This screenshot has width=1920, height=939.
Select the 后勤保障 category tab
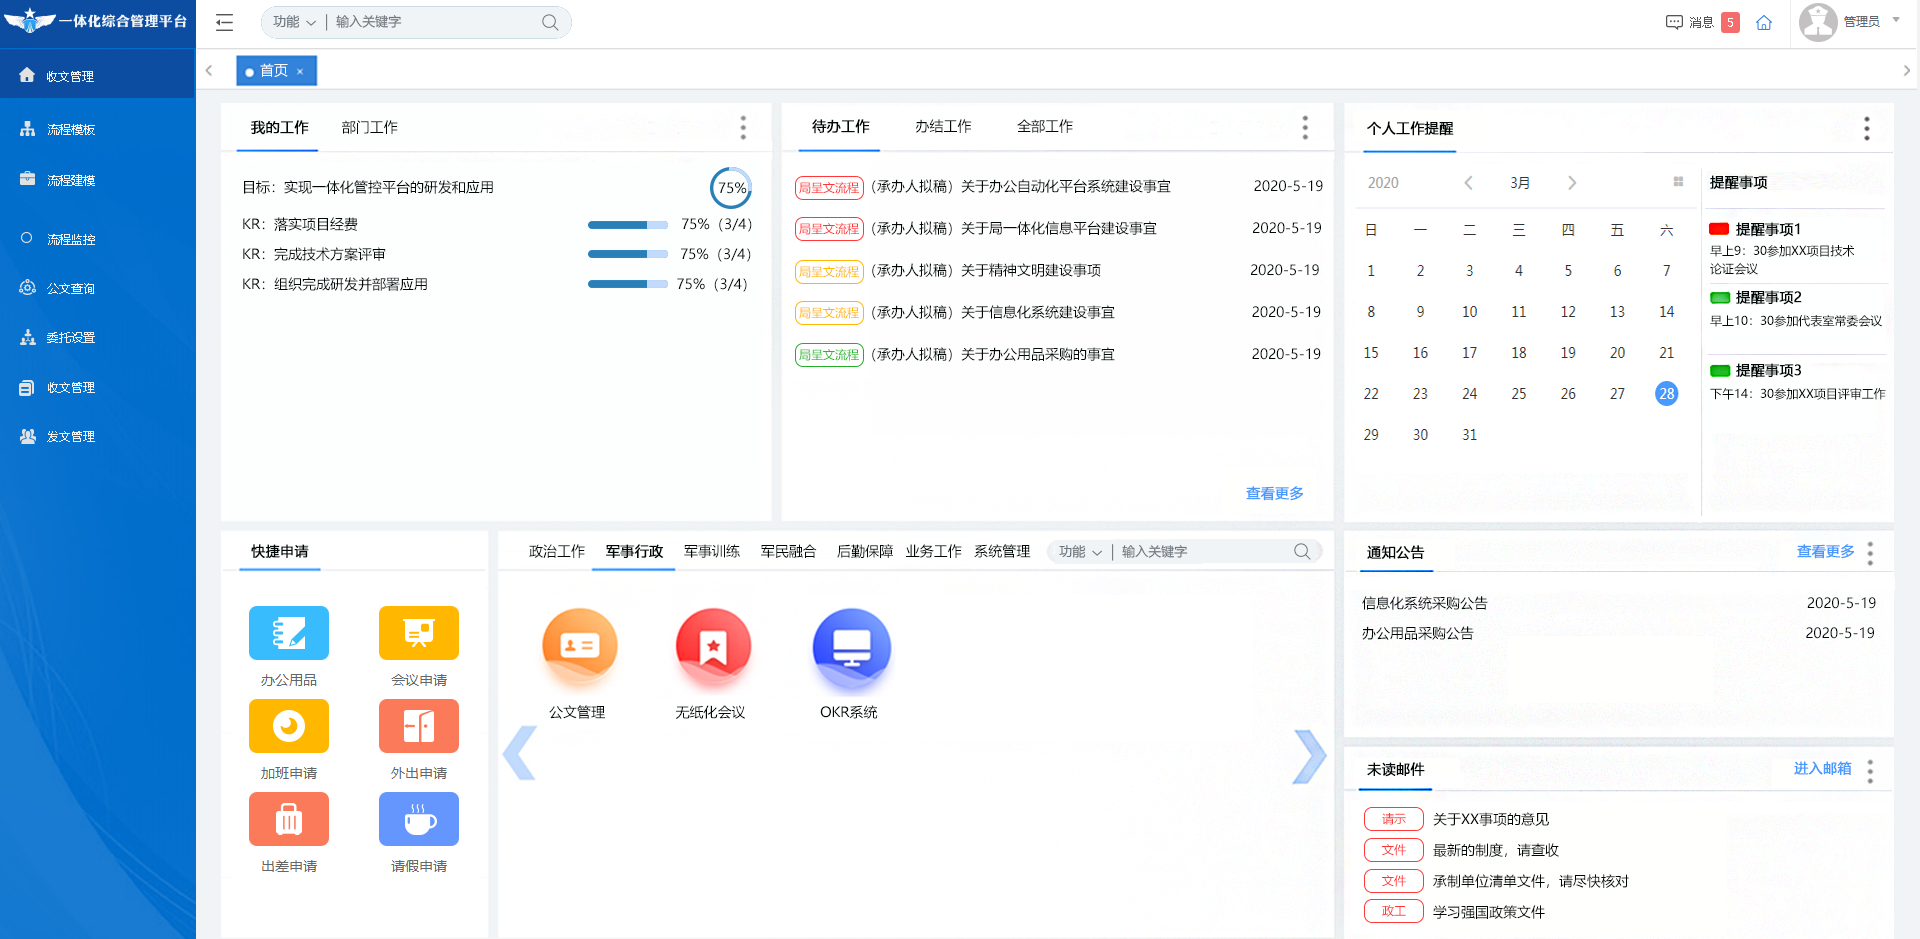pyautogui.click(x=864, y=551)
